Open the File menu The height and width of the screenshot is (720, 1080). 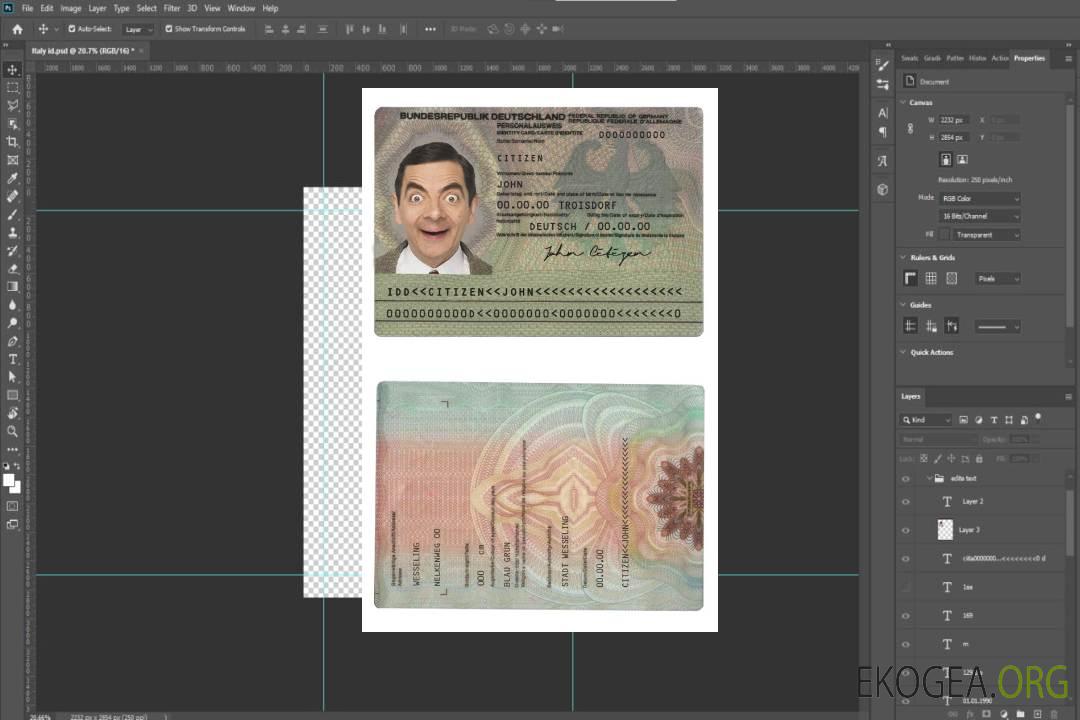point(28,8)
